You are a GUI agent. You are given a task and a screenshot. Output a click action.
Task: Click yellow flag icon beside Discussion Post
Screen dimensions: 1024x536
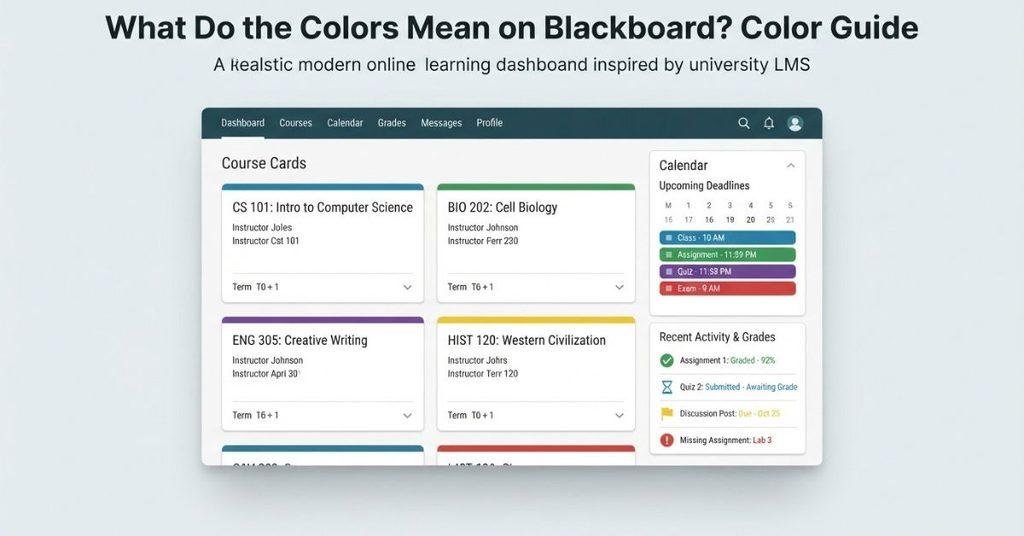(667, 414)
